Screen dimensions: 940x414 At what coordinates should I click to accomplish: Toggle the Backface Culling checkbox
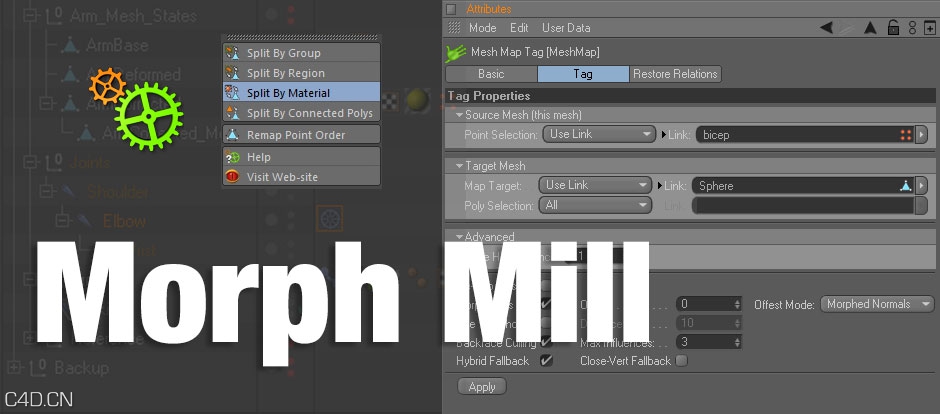[x=546, y=343]
